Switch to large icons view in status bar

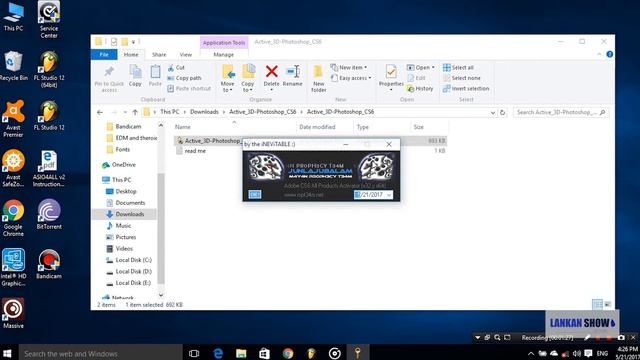[608, 304]
